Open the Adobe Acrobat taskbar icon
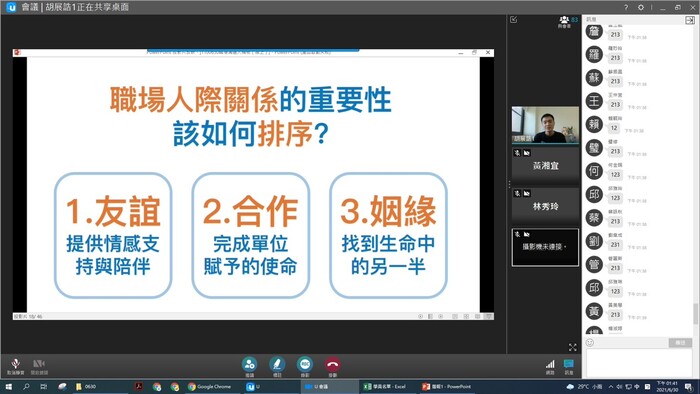The width and height of the screenshot is (700, 394). pos(139,386)
